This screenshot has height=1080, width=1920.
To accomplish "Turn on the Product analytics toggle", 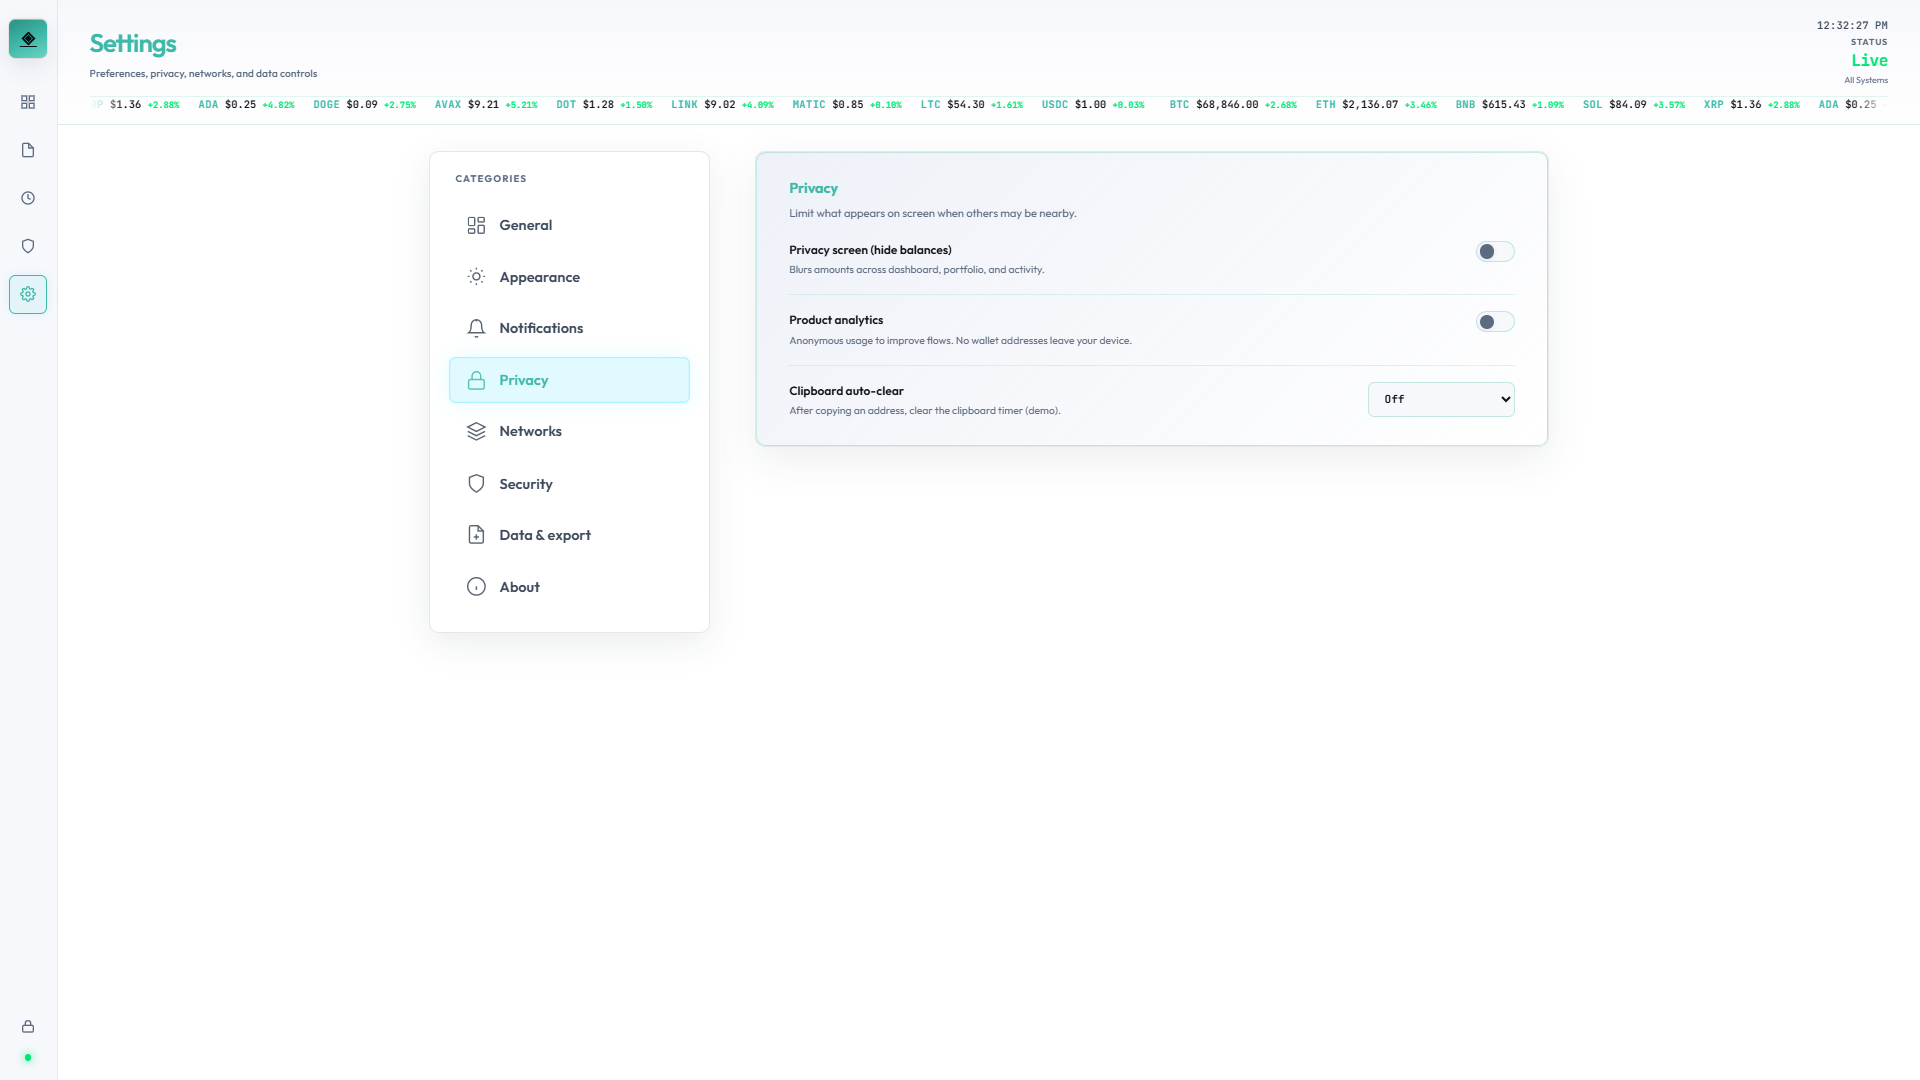I will coord(1494,321).
